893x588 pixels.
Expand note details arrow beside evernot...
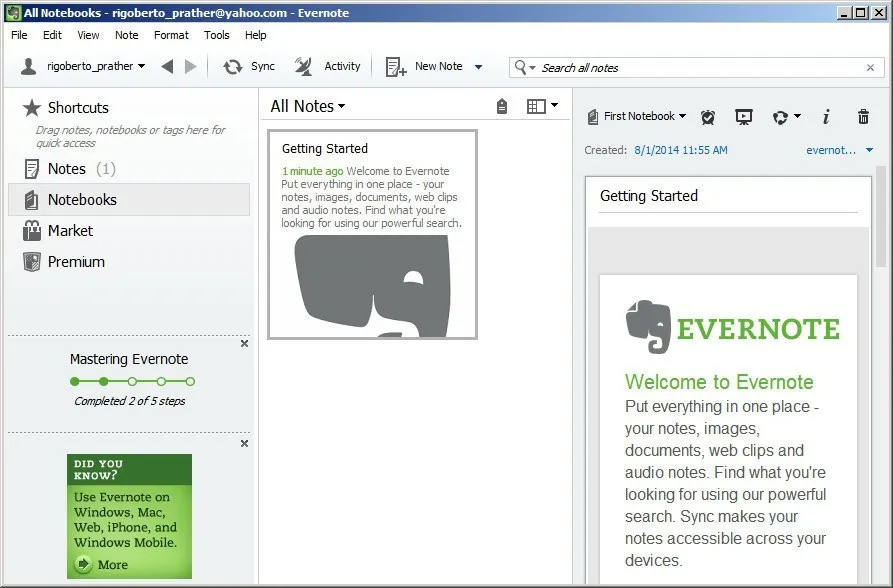pyautogui.click(x=870, y=150)
